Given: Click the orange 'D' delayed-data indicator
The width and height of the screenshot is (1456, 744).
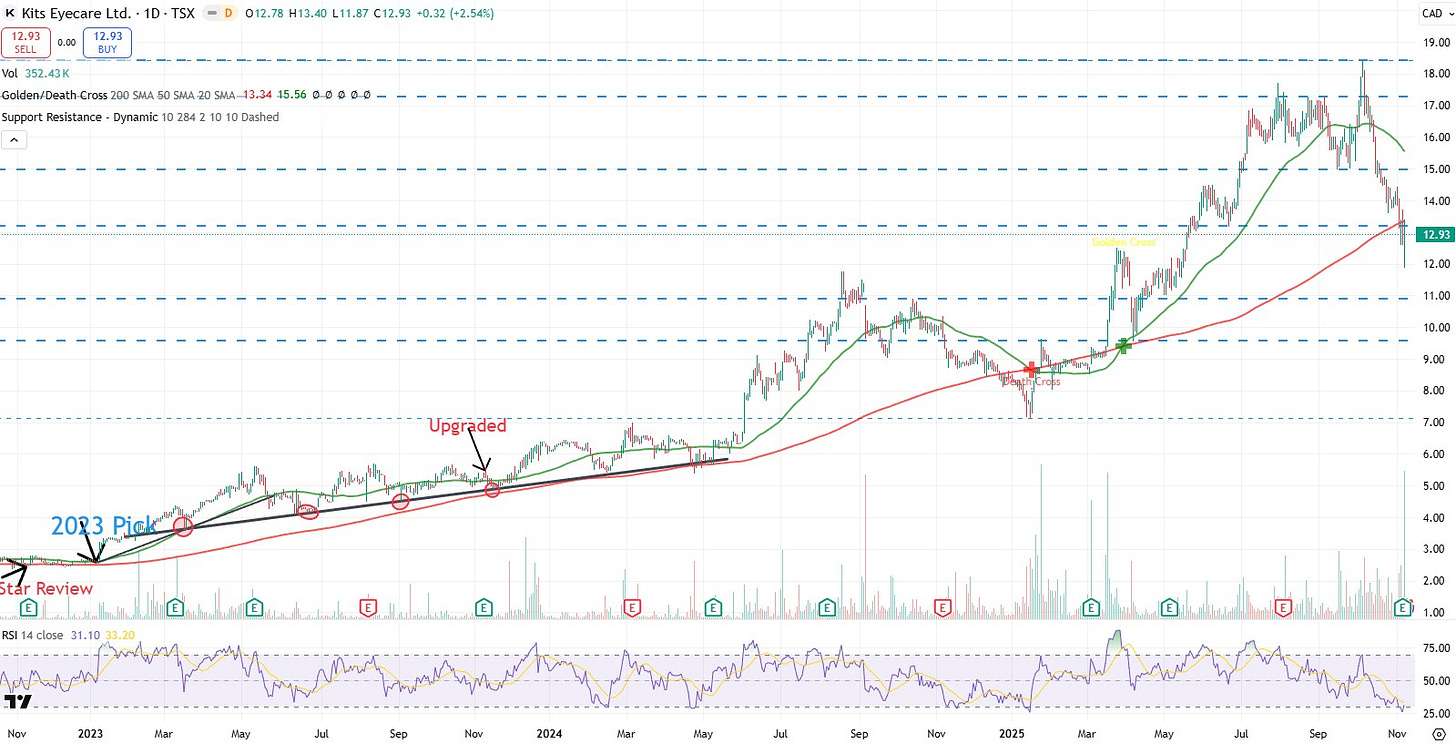Looking at the screenshot, I should (228, 14).
